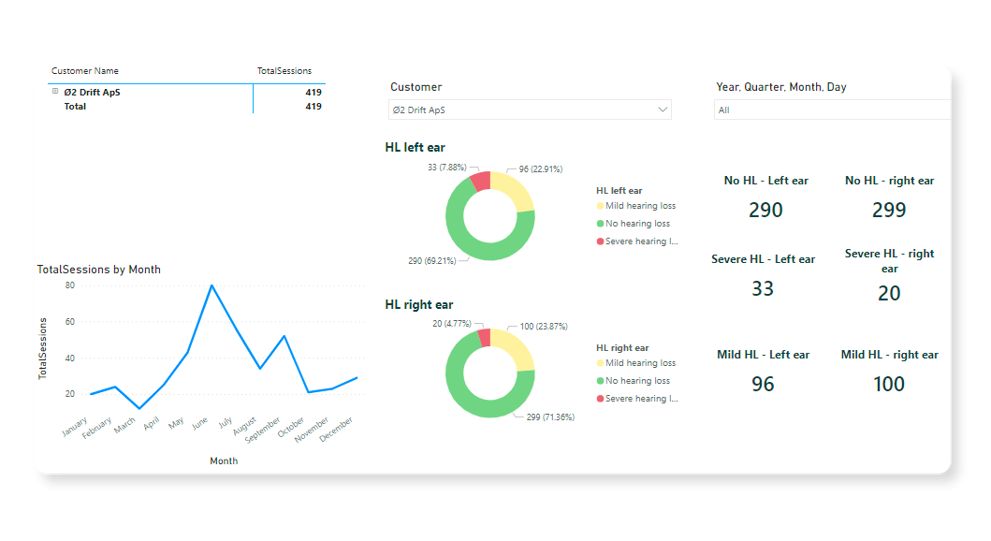
Task: Select the No HL - Left ear card
Action: (x=766, y=197)
